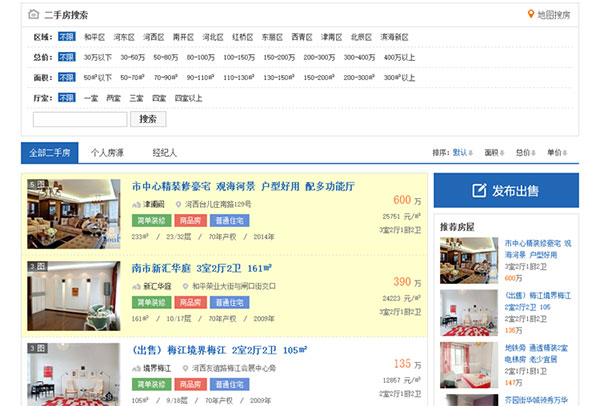Open listing (出售)梅江境界梅江 2室2厅2卫

[x=219, y=350]
